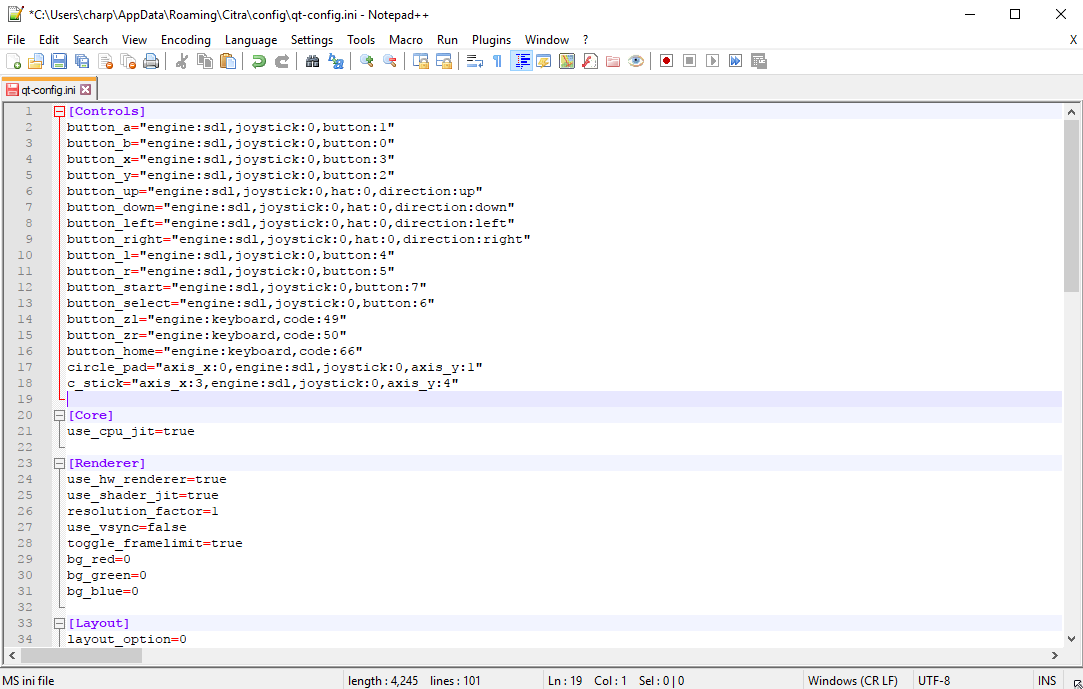Toggle the indent guide button

(521, 61)
